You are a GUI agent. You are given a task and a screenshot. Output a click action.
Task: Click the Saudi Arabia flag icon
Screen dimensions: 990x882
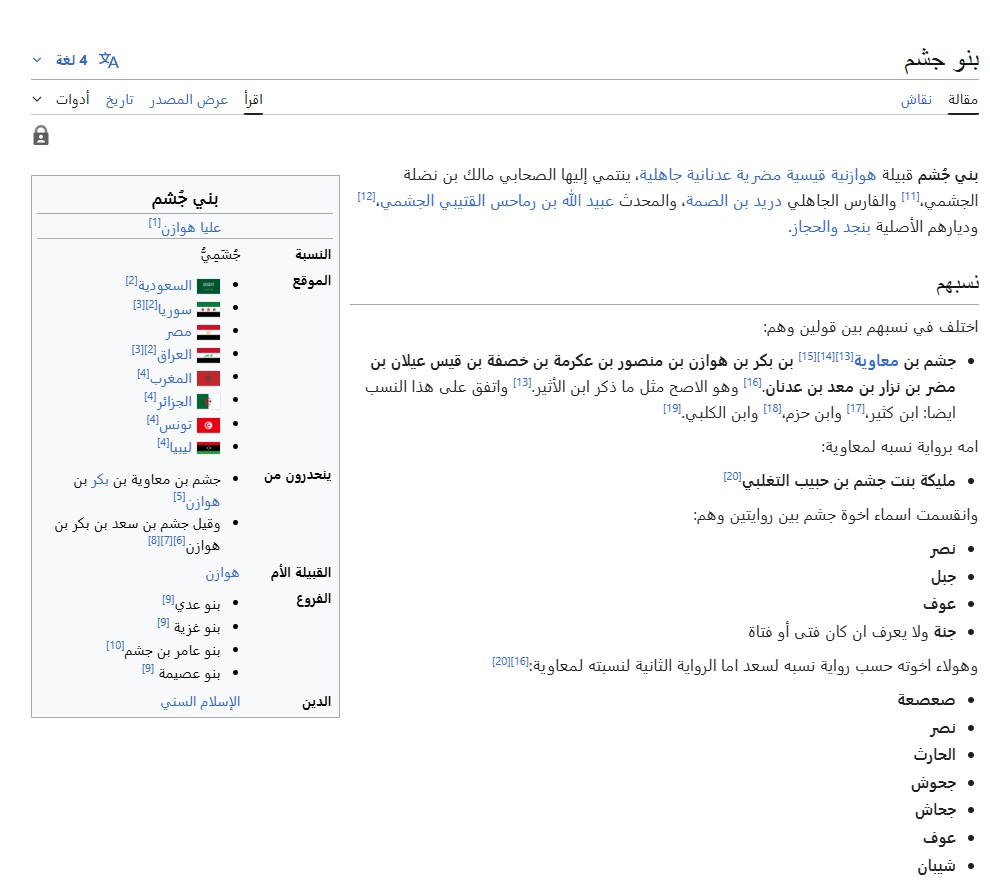[x=208, y=286]
